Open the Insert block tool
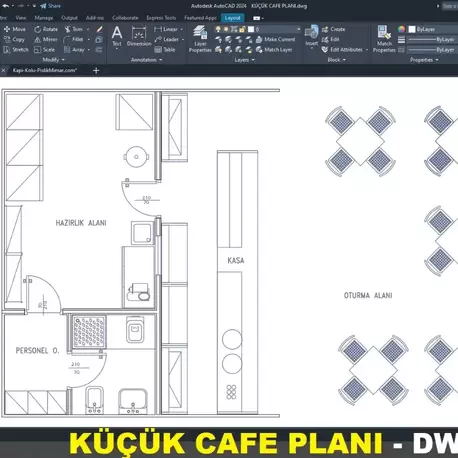458x458 pixels. [x=311, y=36]
